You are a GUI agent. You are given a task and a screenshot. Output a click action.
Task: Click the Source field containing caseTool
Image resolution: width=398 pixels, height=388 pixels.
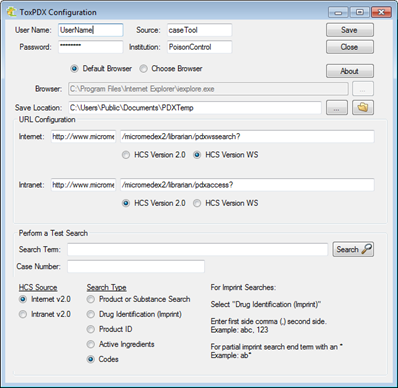(199, 30)
